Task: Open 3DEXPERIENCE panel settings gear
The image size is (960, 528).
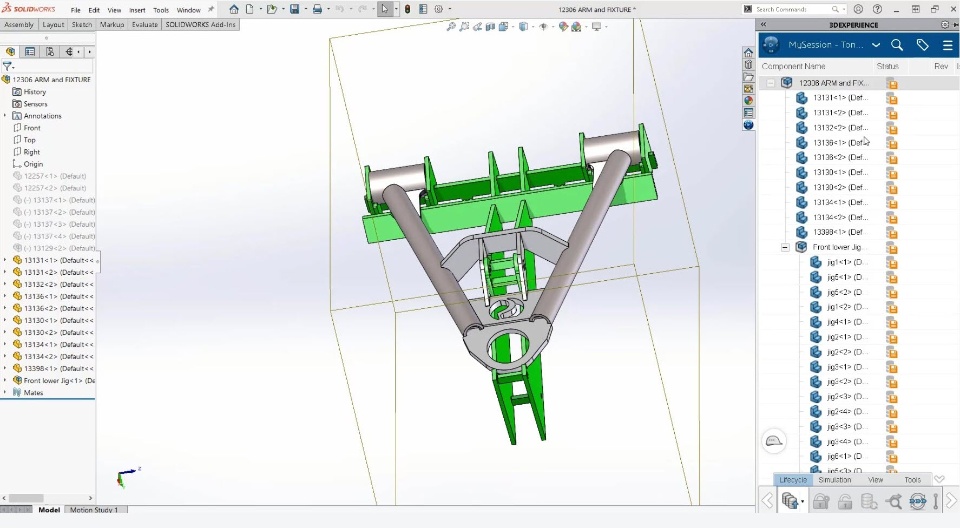Action: point(945,25)
